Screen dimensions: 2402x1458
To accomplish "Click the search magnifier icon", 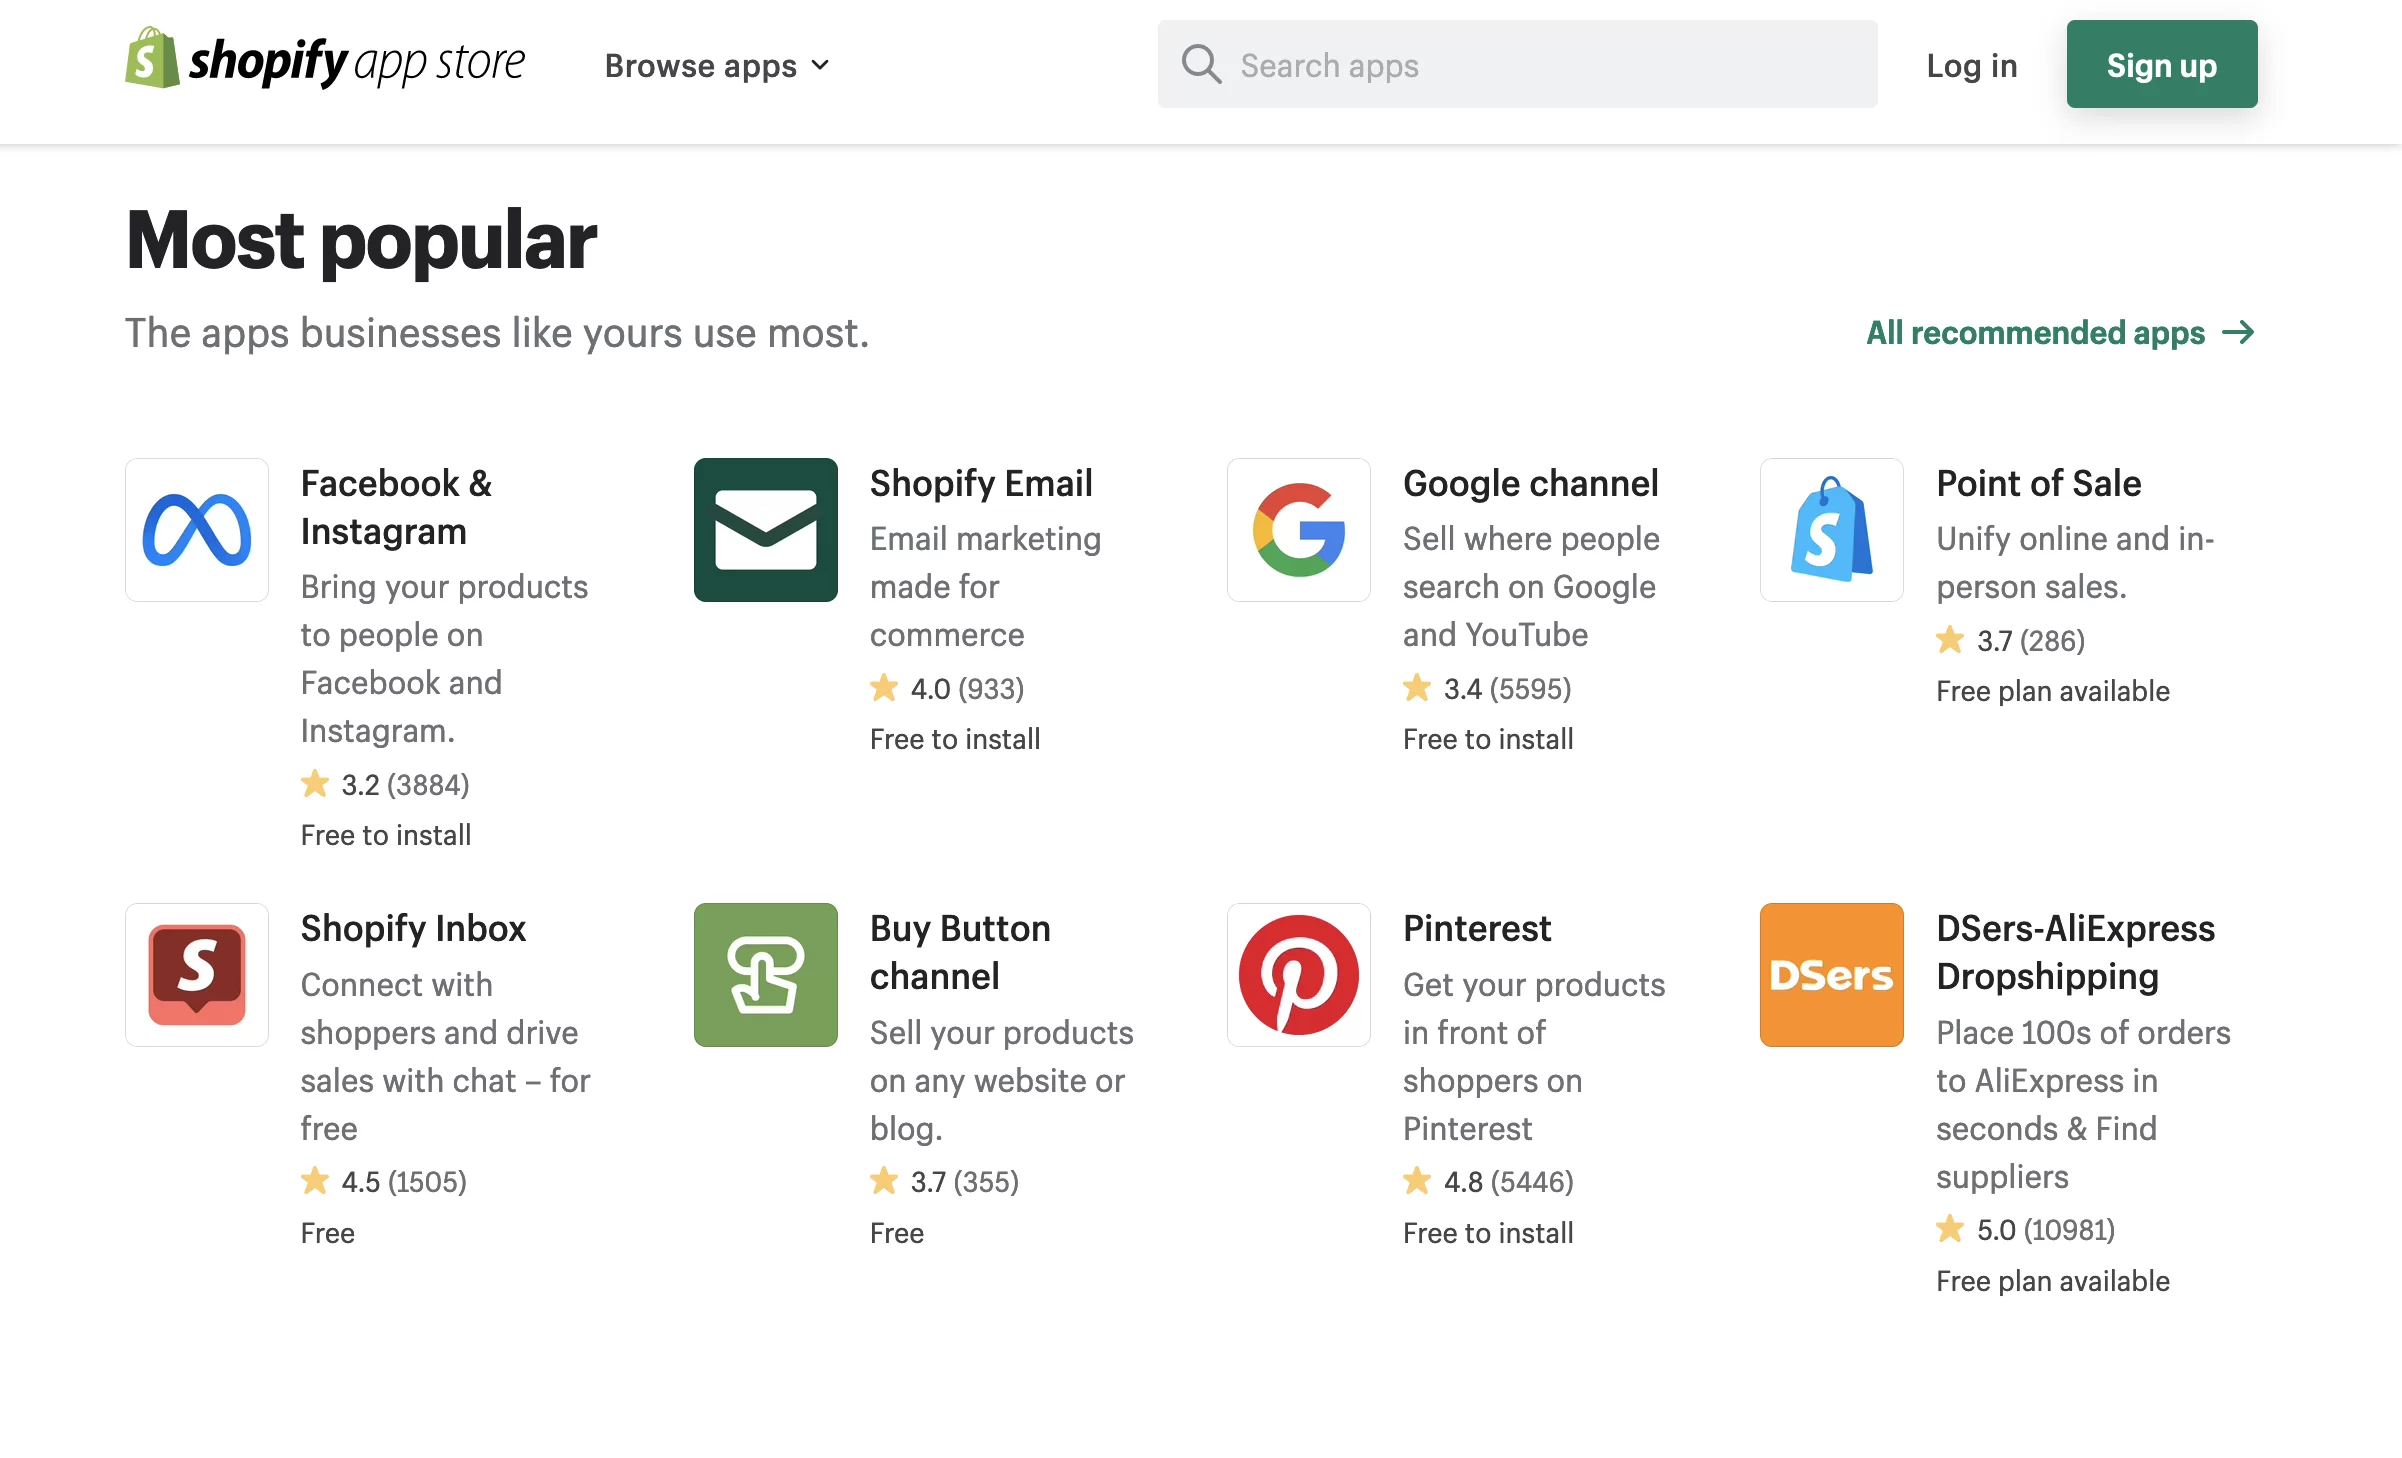I will click(1201, 65).
